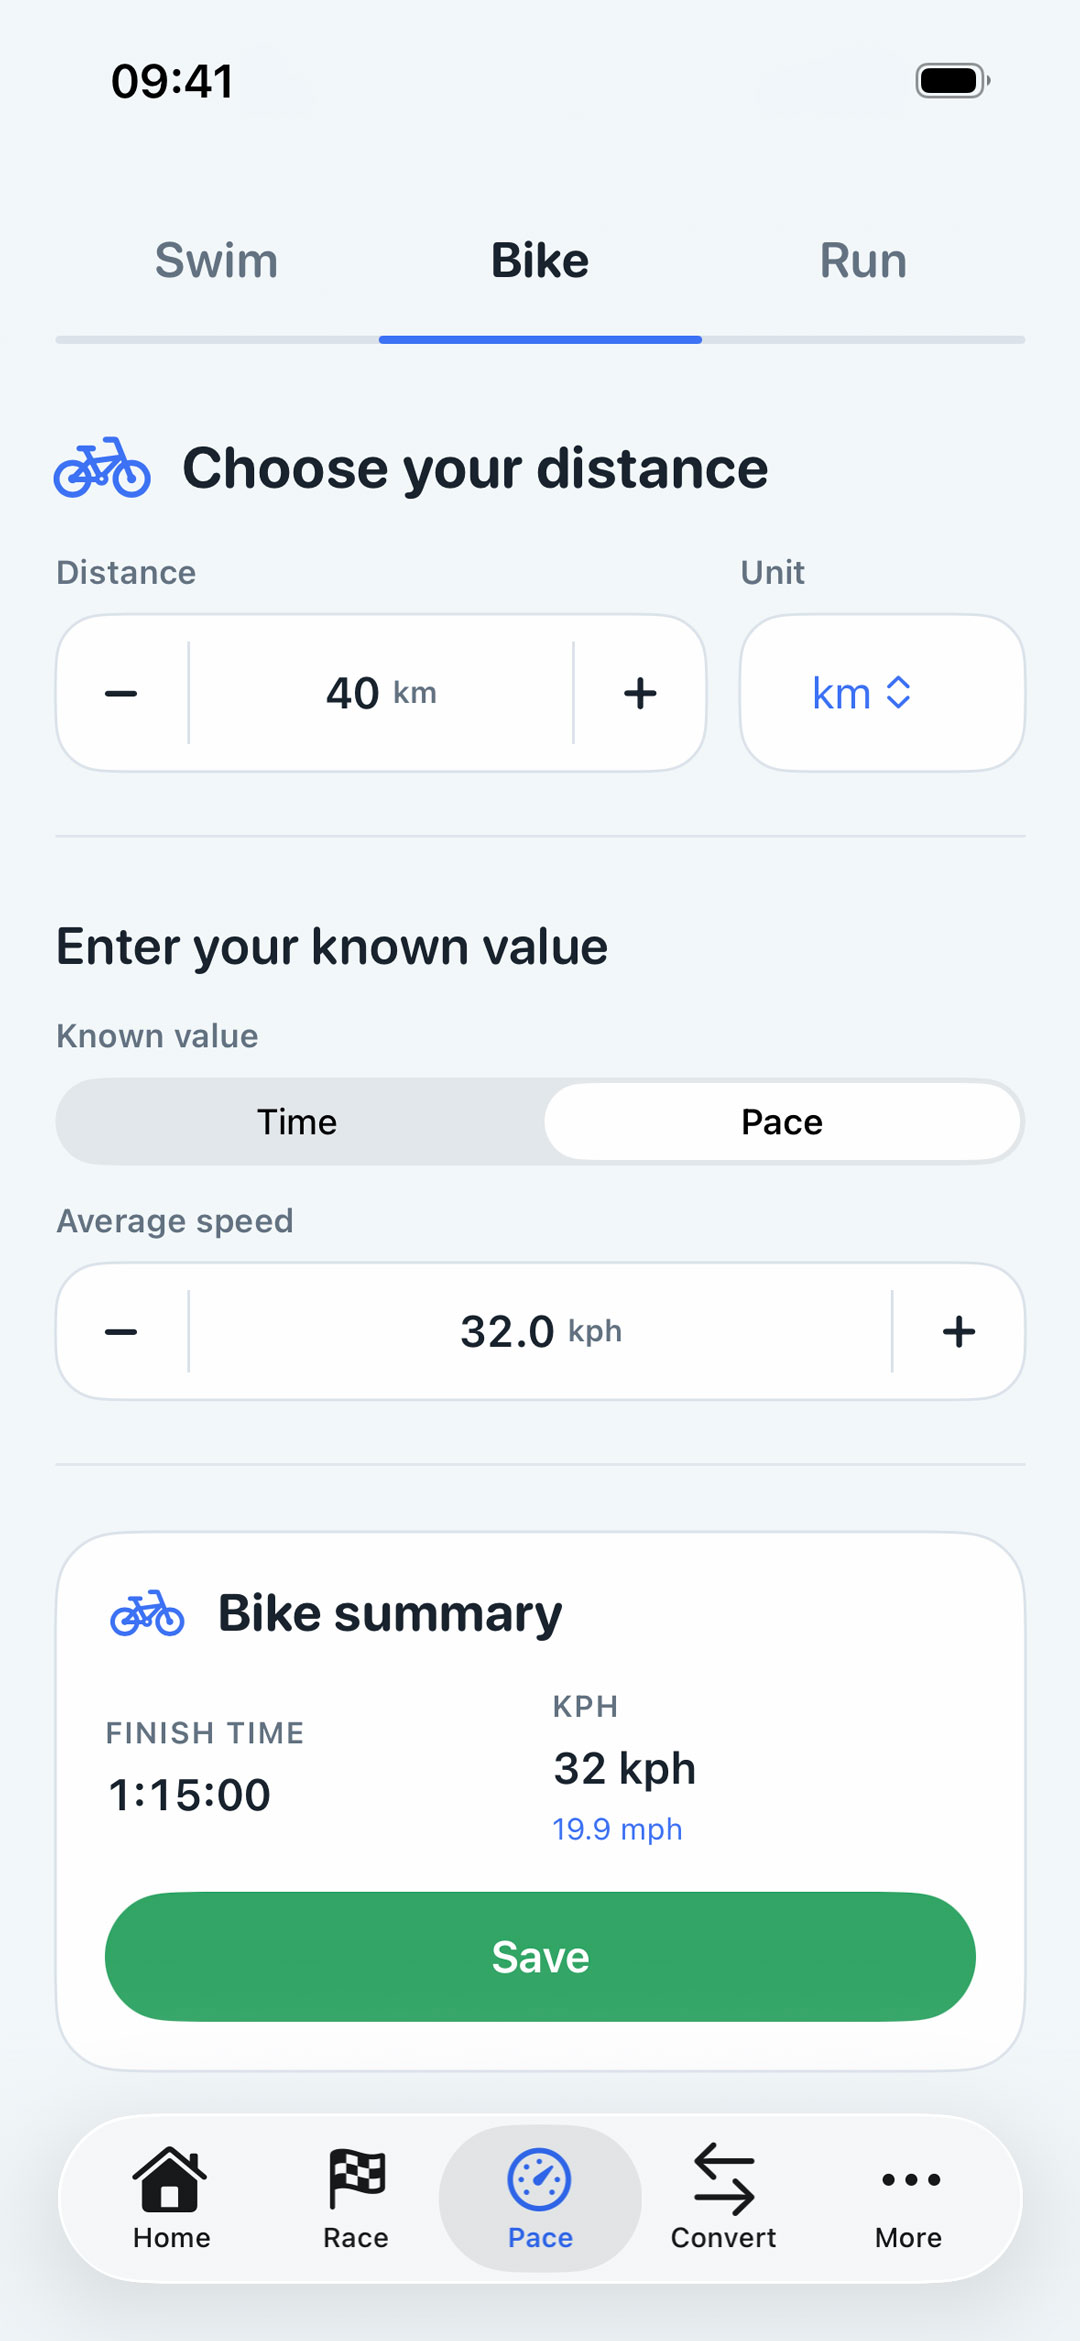Tap bicycle icon beside Choose your distance
This screenshot has width=1080, height=2341.
click(102, 468)
